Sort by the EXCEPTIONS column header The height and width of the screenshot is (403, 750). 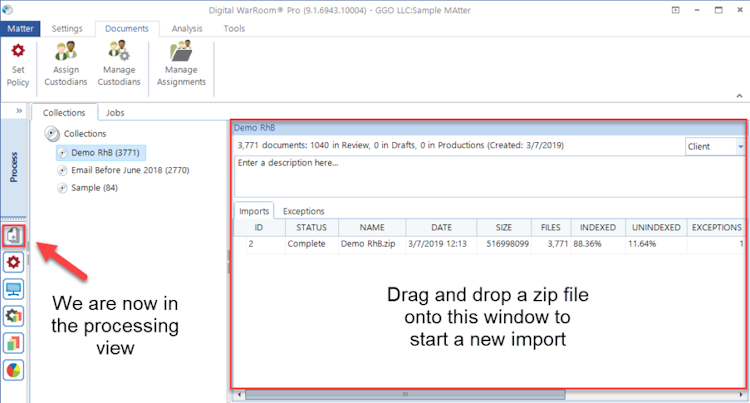pyautogui.click(x=717, y=228)
